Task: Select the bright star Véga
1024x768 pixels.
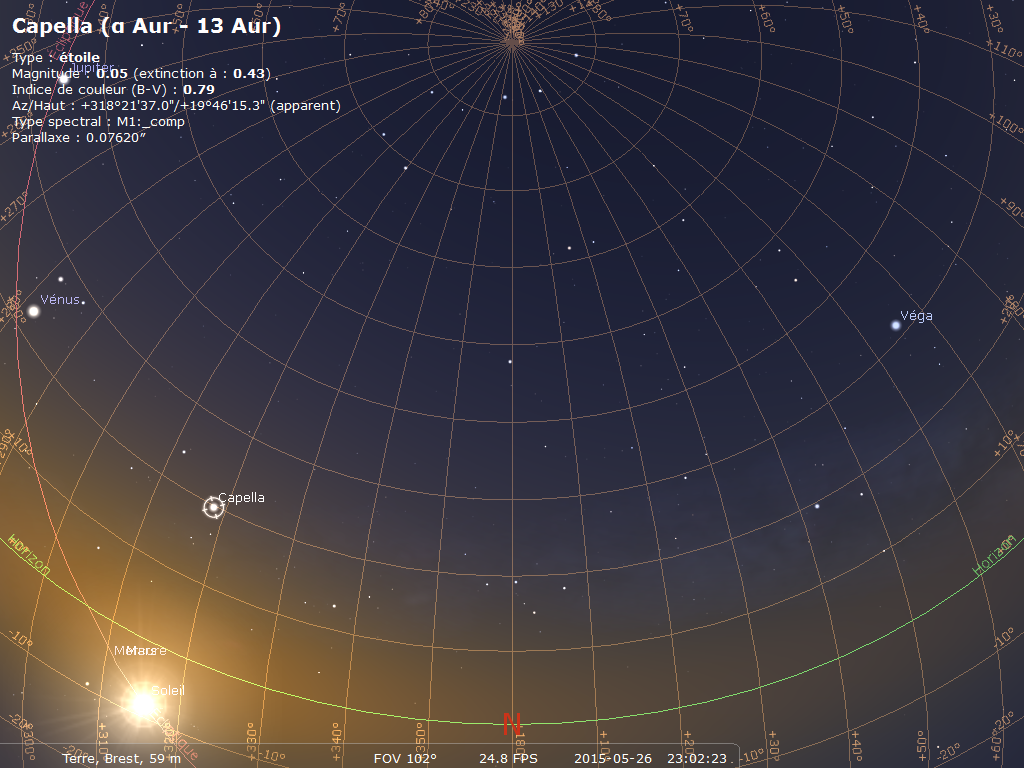Action: point(895,325)
